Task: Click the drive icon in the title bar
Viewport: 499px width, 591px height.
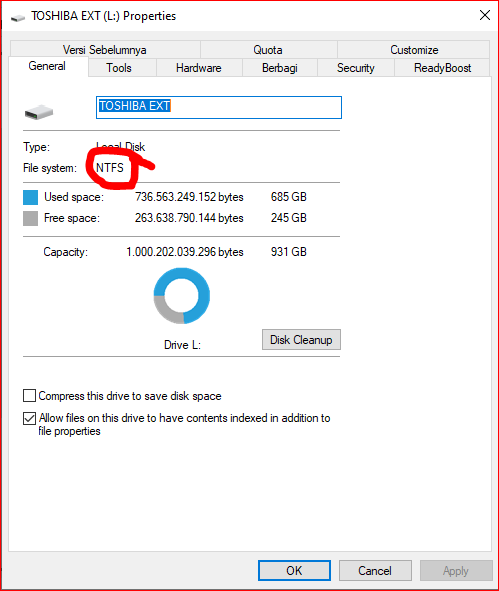Action: click(x=18, y=18)
